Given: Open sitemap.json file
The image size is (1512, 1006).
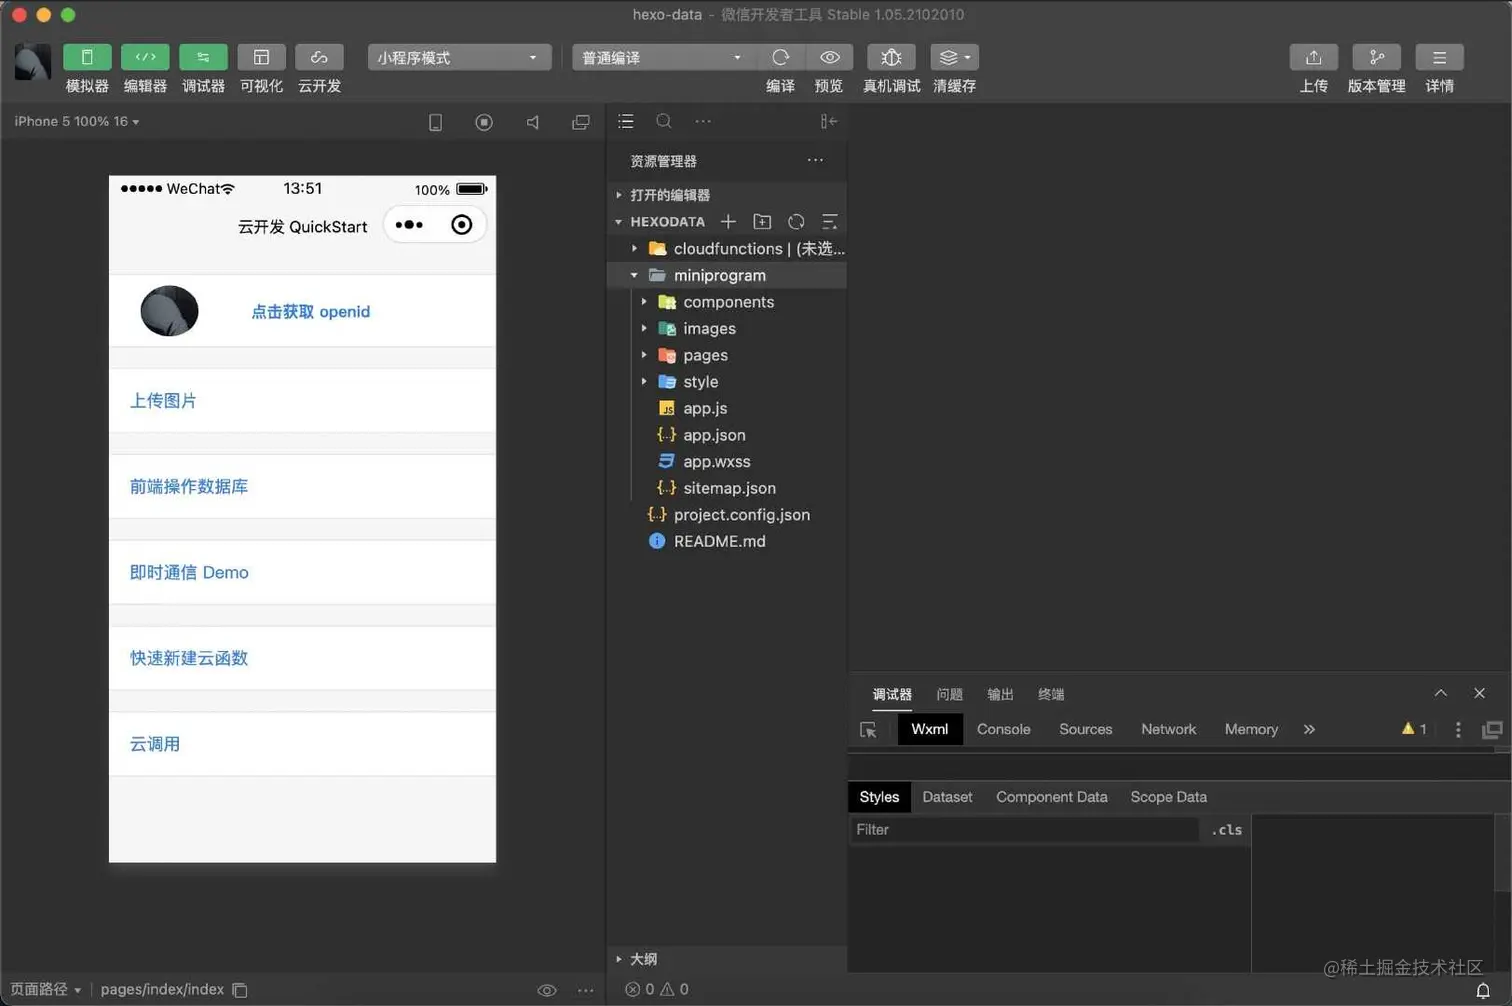Looking at the screenshot, I should click(x=727, y=488).
